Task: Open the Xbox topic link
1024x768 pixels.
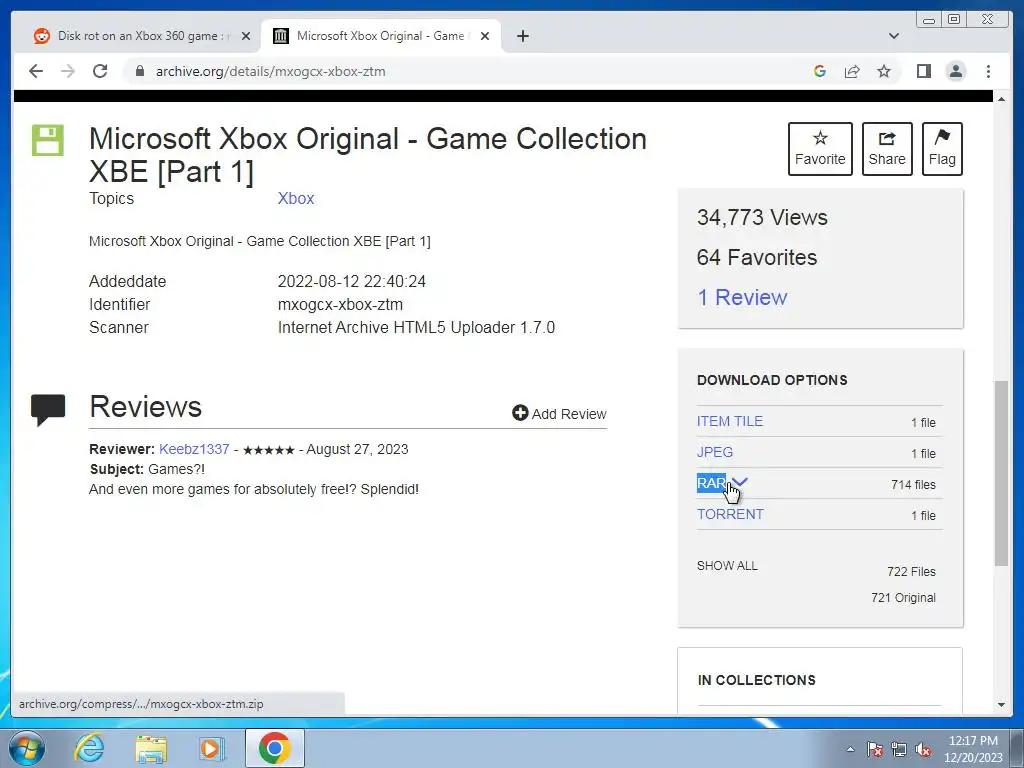Action: 296,199
